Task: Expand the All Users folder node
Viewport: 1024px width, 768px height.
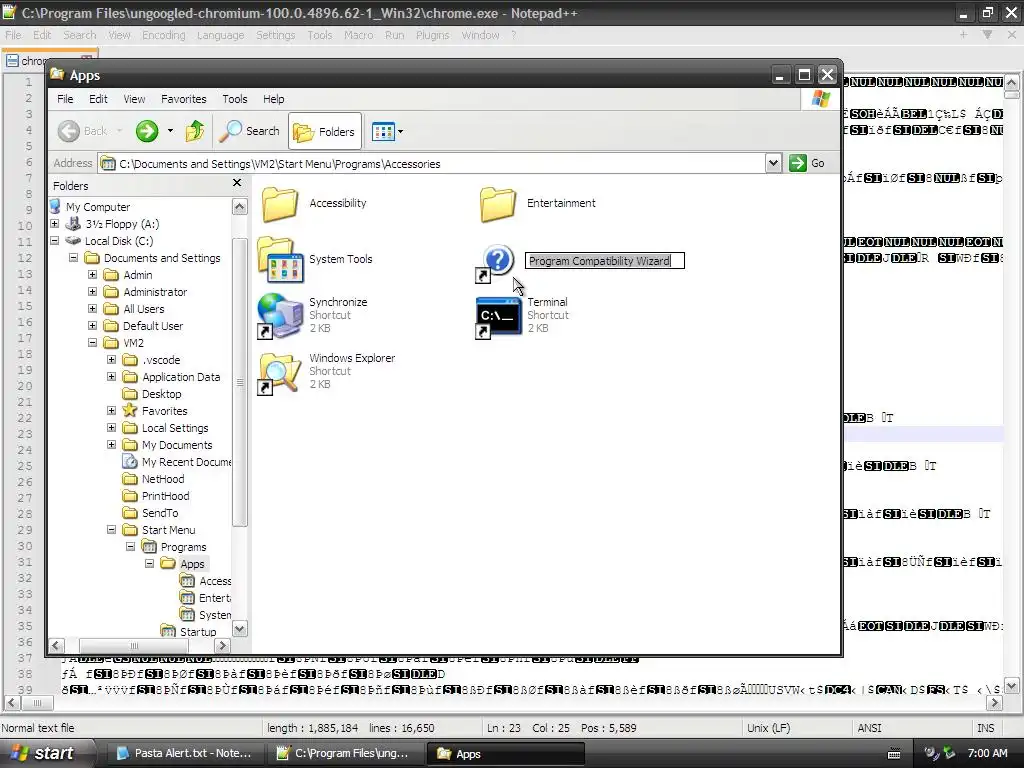Action: [93, 309]
